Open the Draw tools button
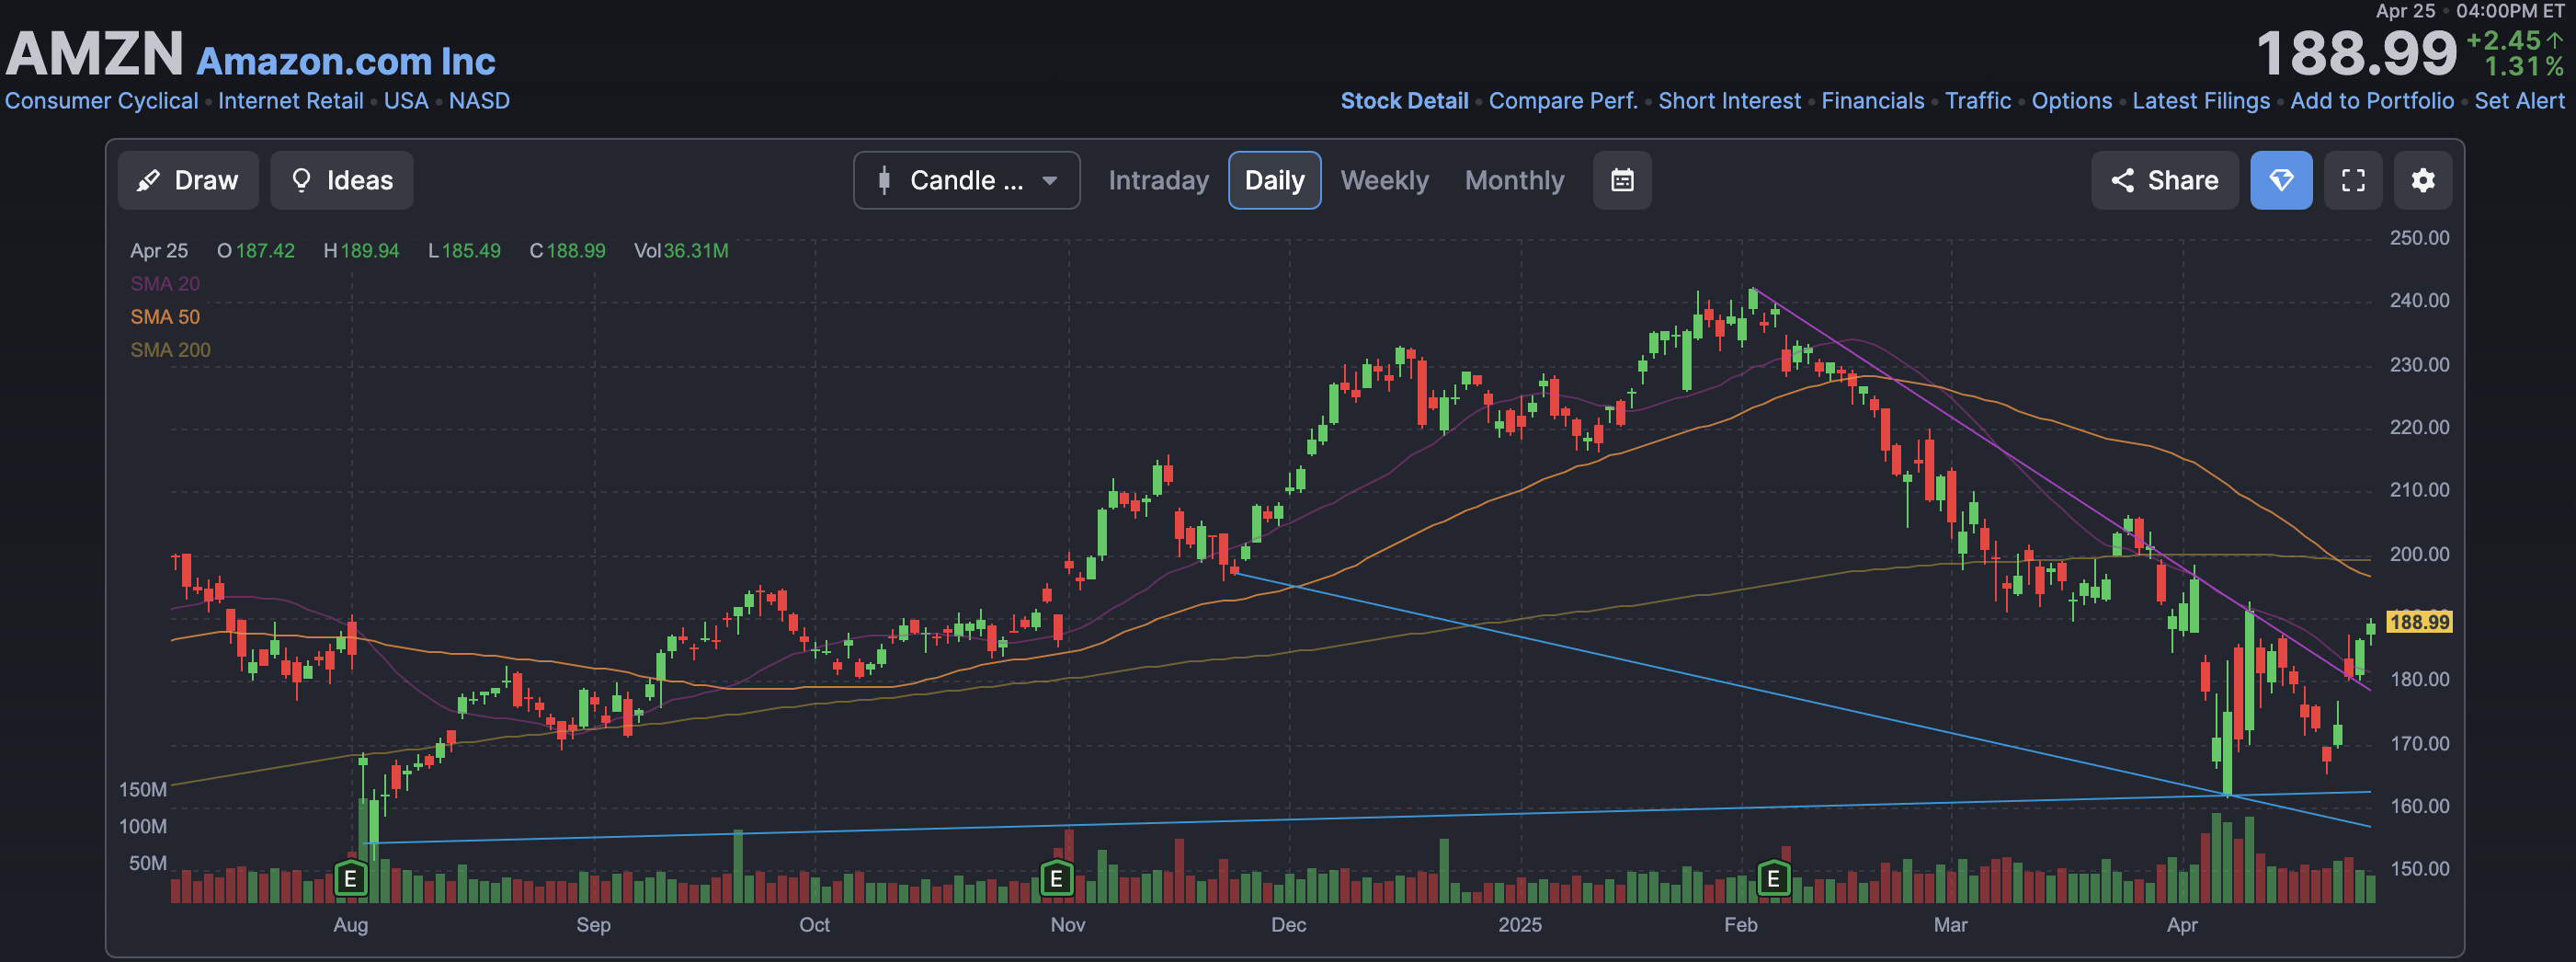Viewport: 2576px width, 962px height. pyautogui.click(x=188, y=180)
